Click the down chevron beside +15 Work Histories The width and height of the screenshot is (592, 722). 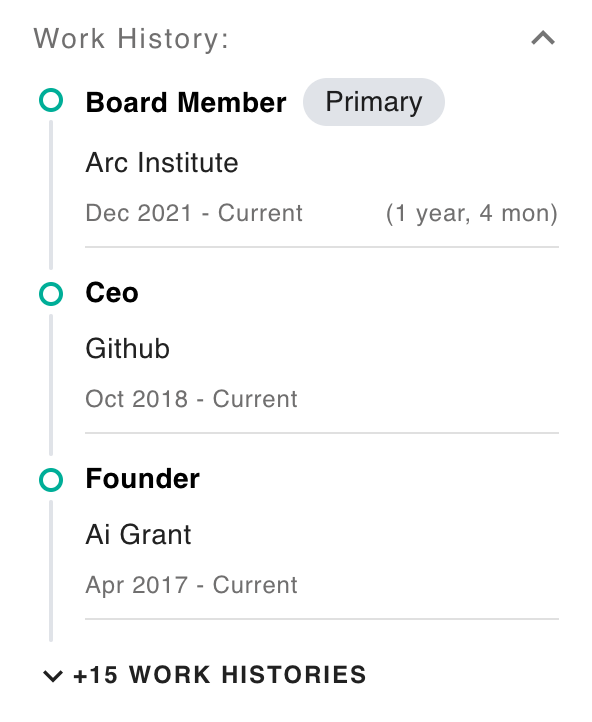(x=52, y=676)
